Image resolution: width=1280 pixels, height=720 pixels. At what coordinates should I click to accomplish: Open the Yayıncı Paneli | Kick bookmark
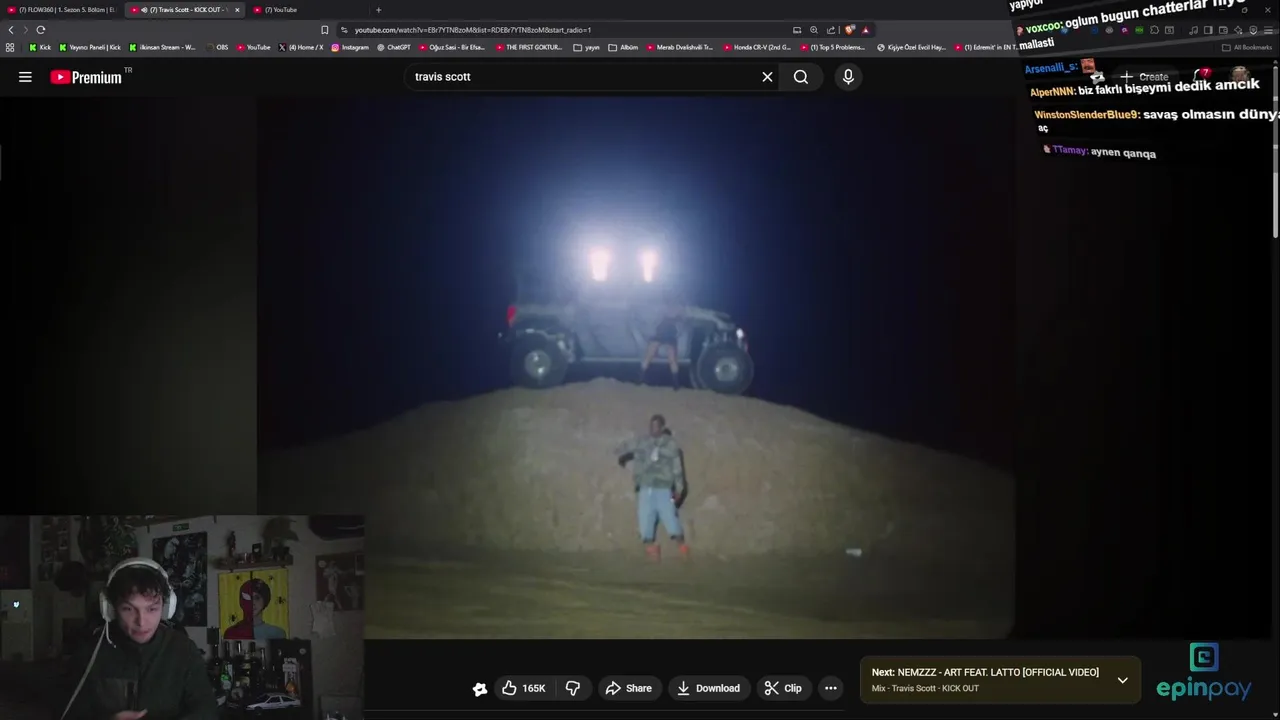[x=90, y=47]
